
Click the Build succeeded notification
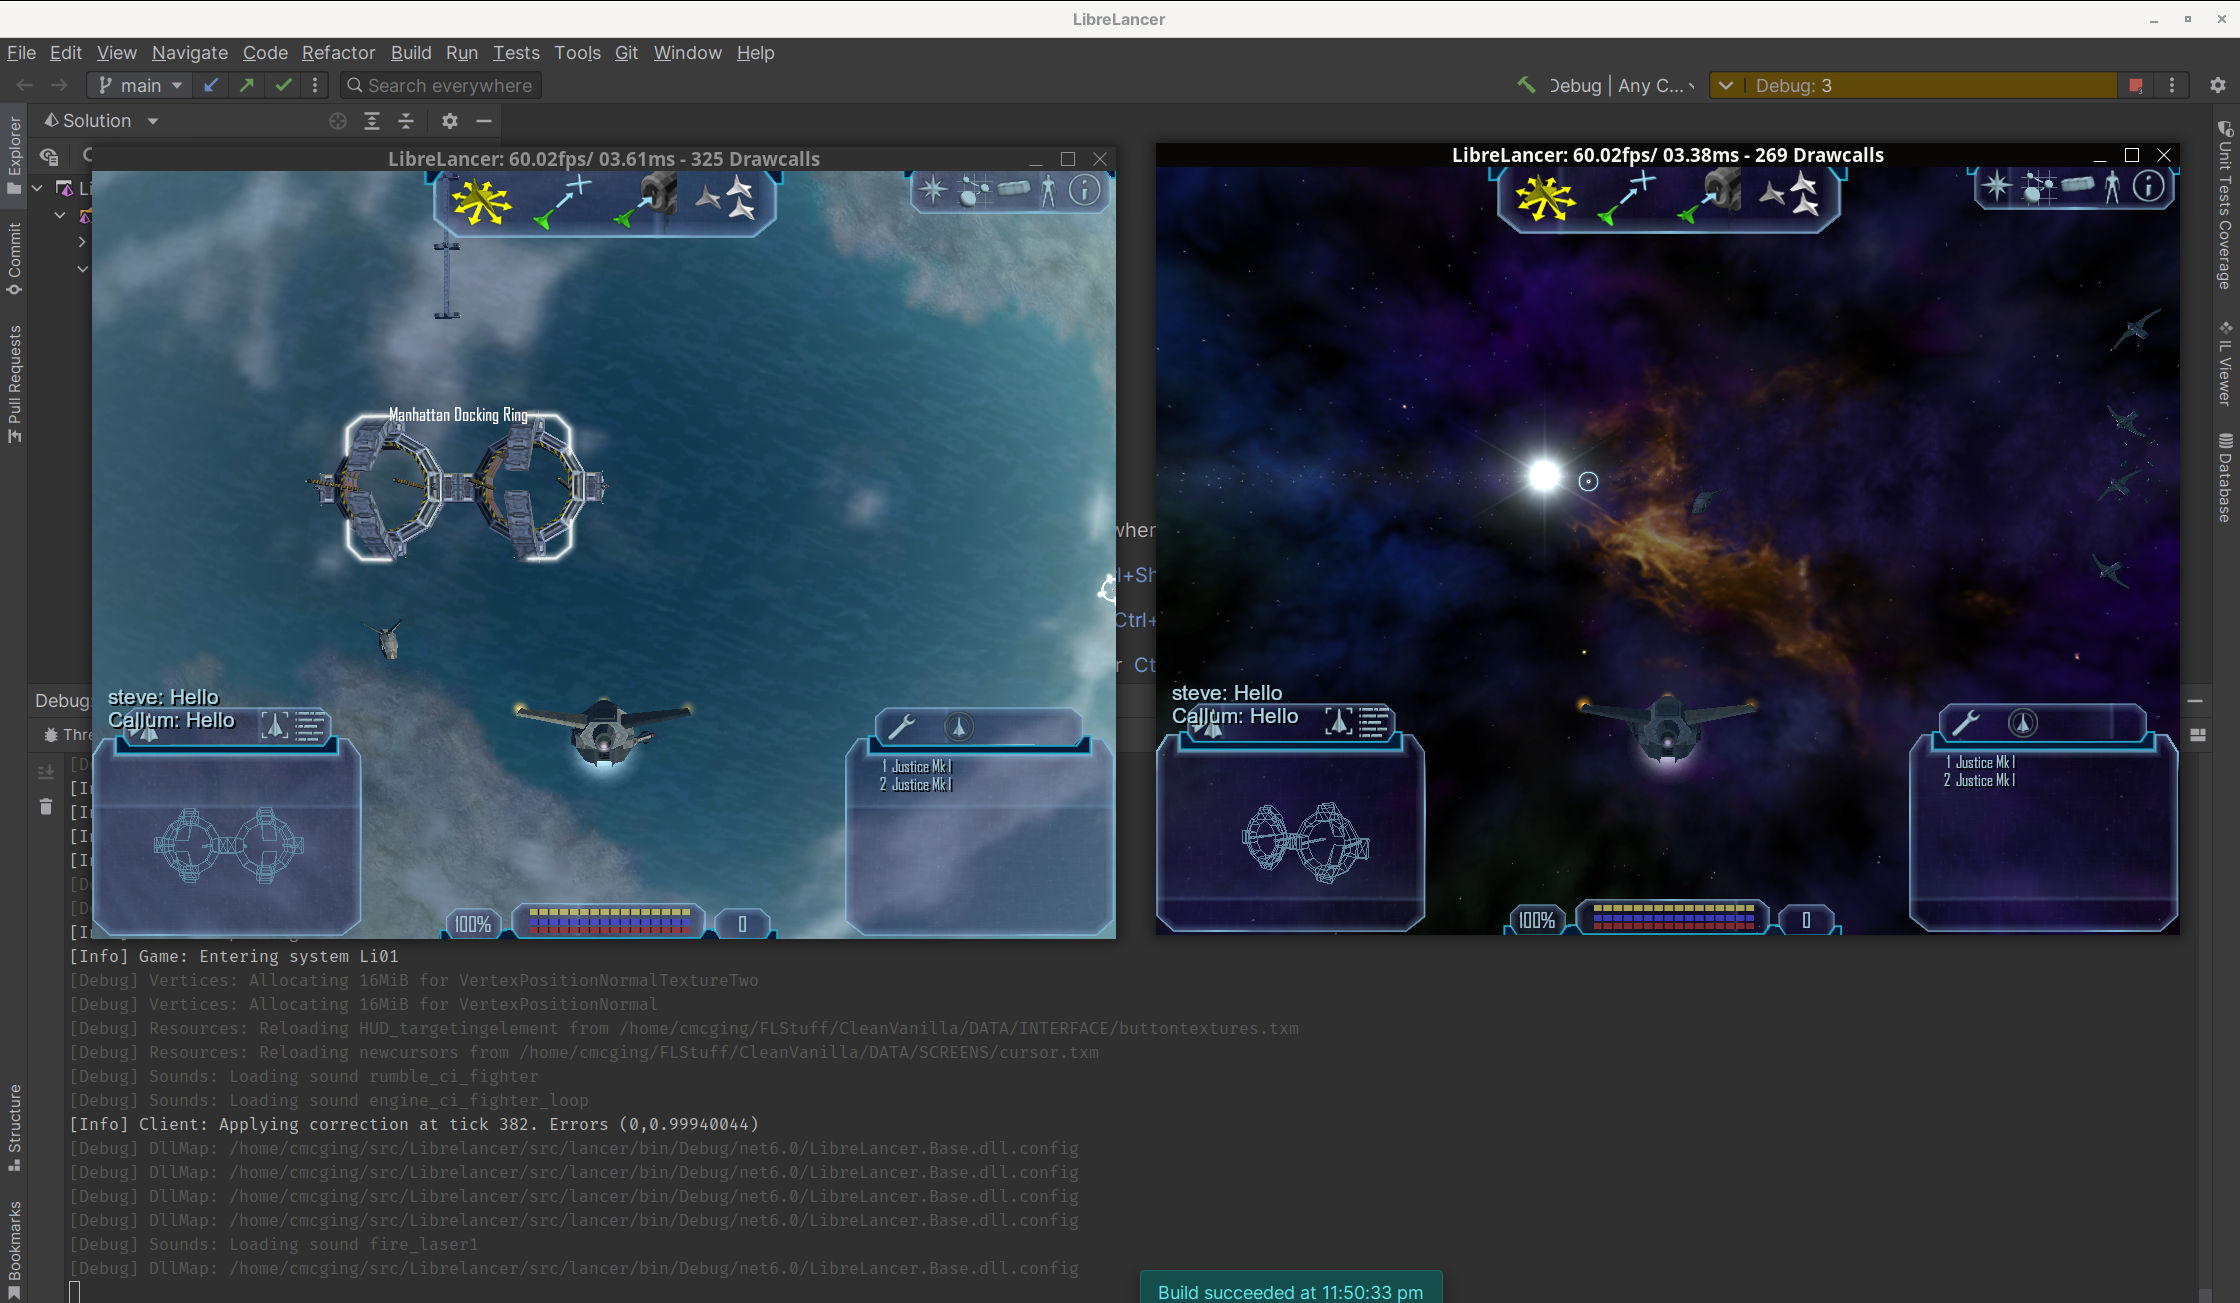point(1290,1291)
